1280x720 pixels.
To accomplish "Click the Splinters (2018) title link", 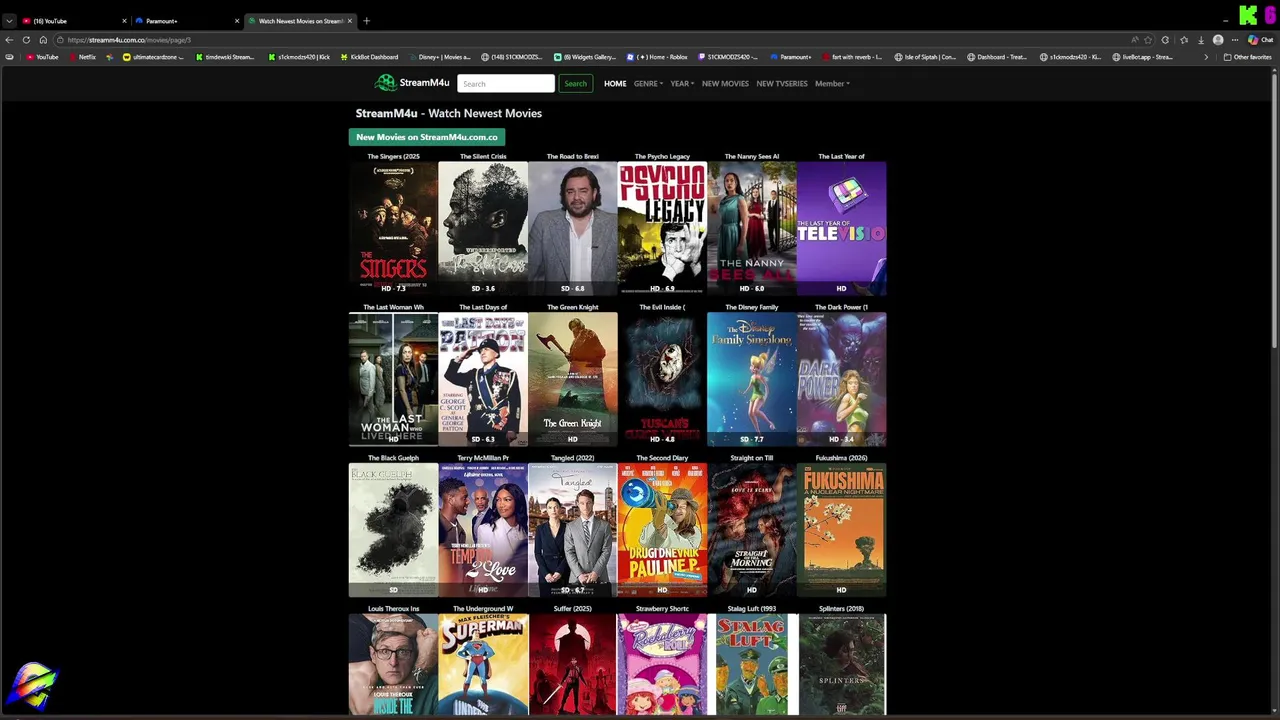I will pyautogui.click(x=841, y=609).
